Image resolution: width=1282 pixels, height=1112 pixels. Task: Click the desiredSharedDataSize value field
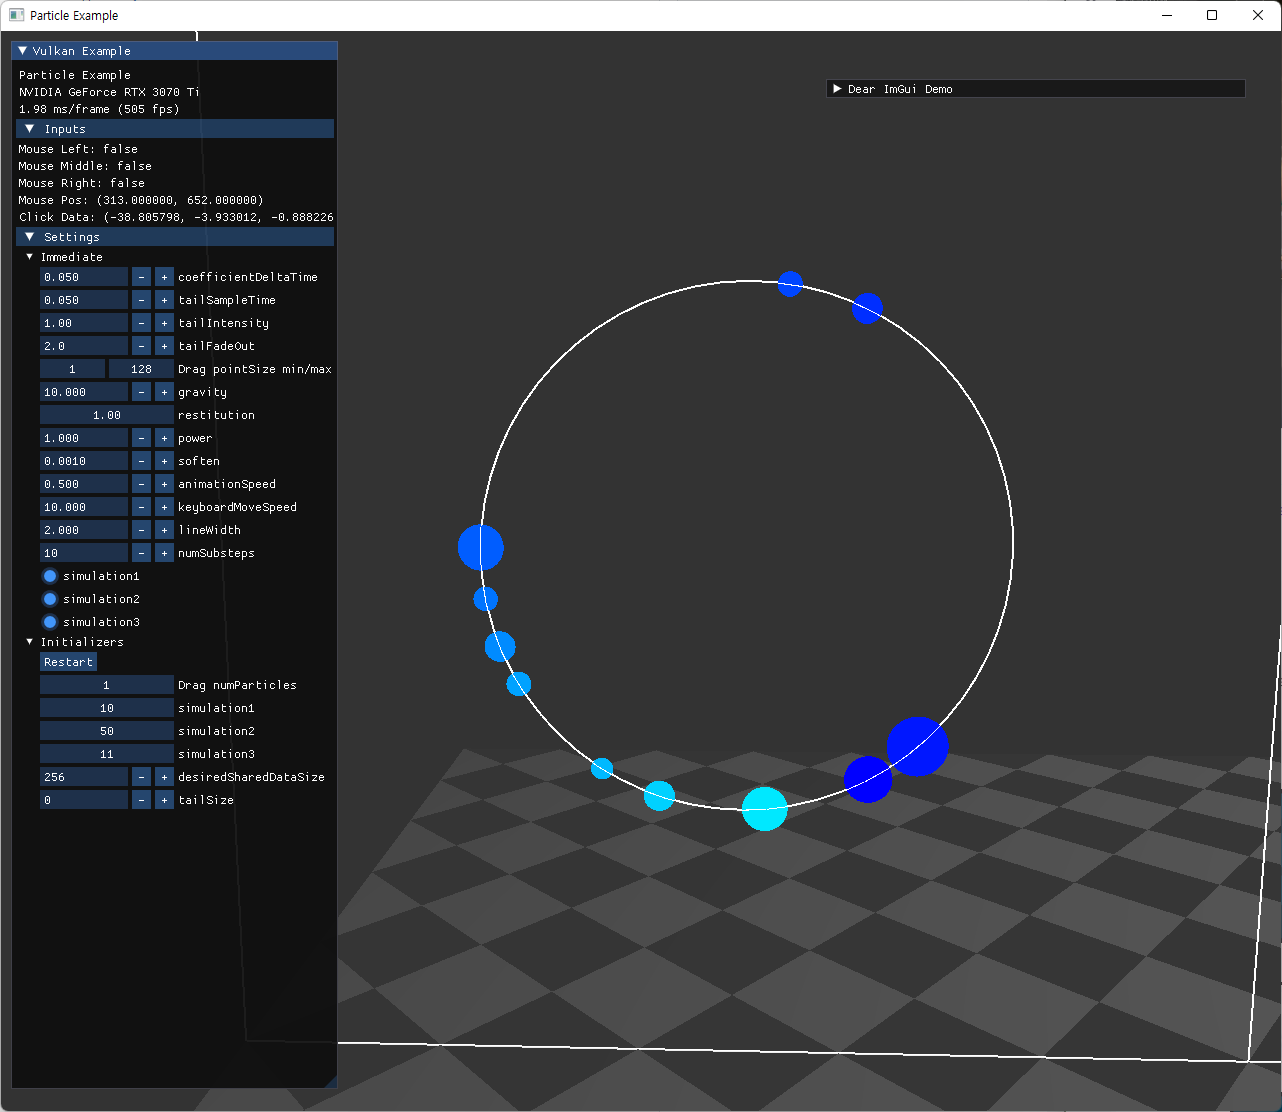click(84, 777)
